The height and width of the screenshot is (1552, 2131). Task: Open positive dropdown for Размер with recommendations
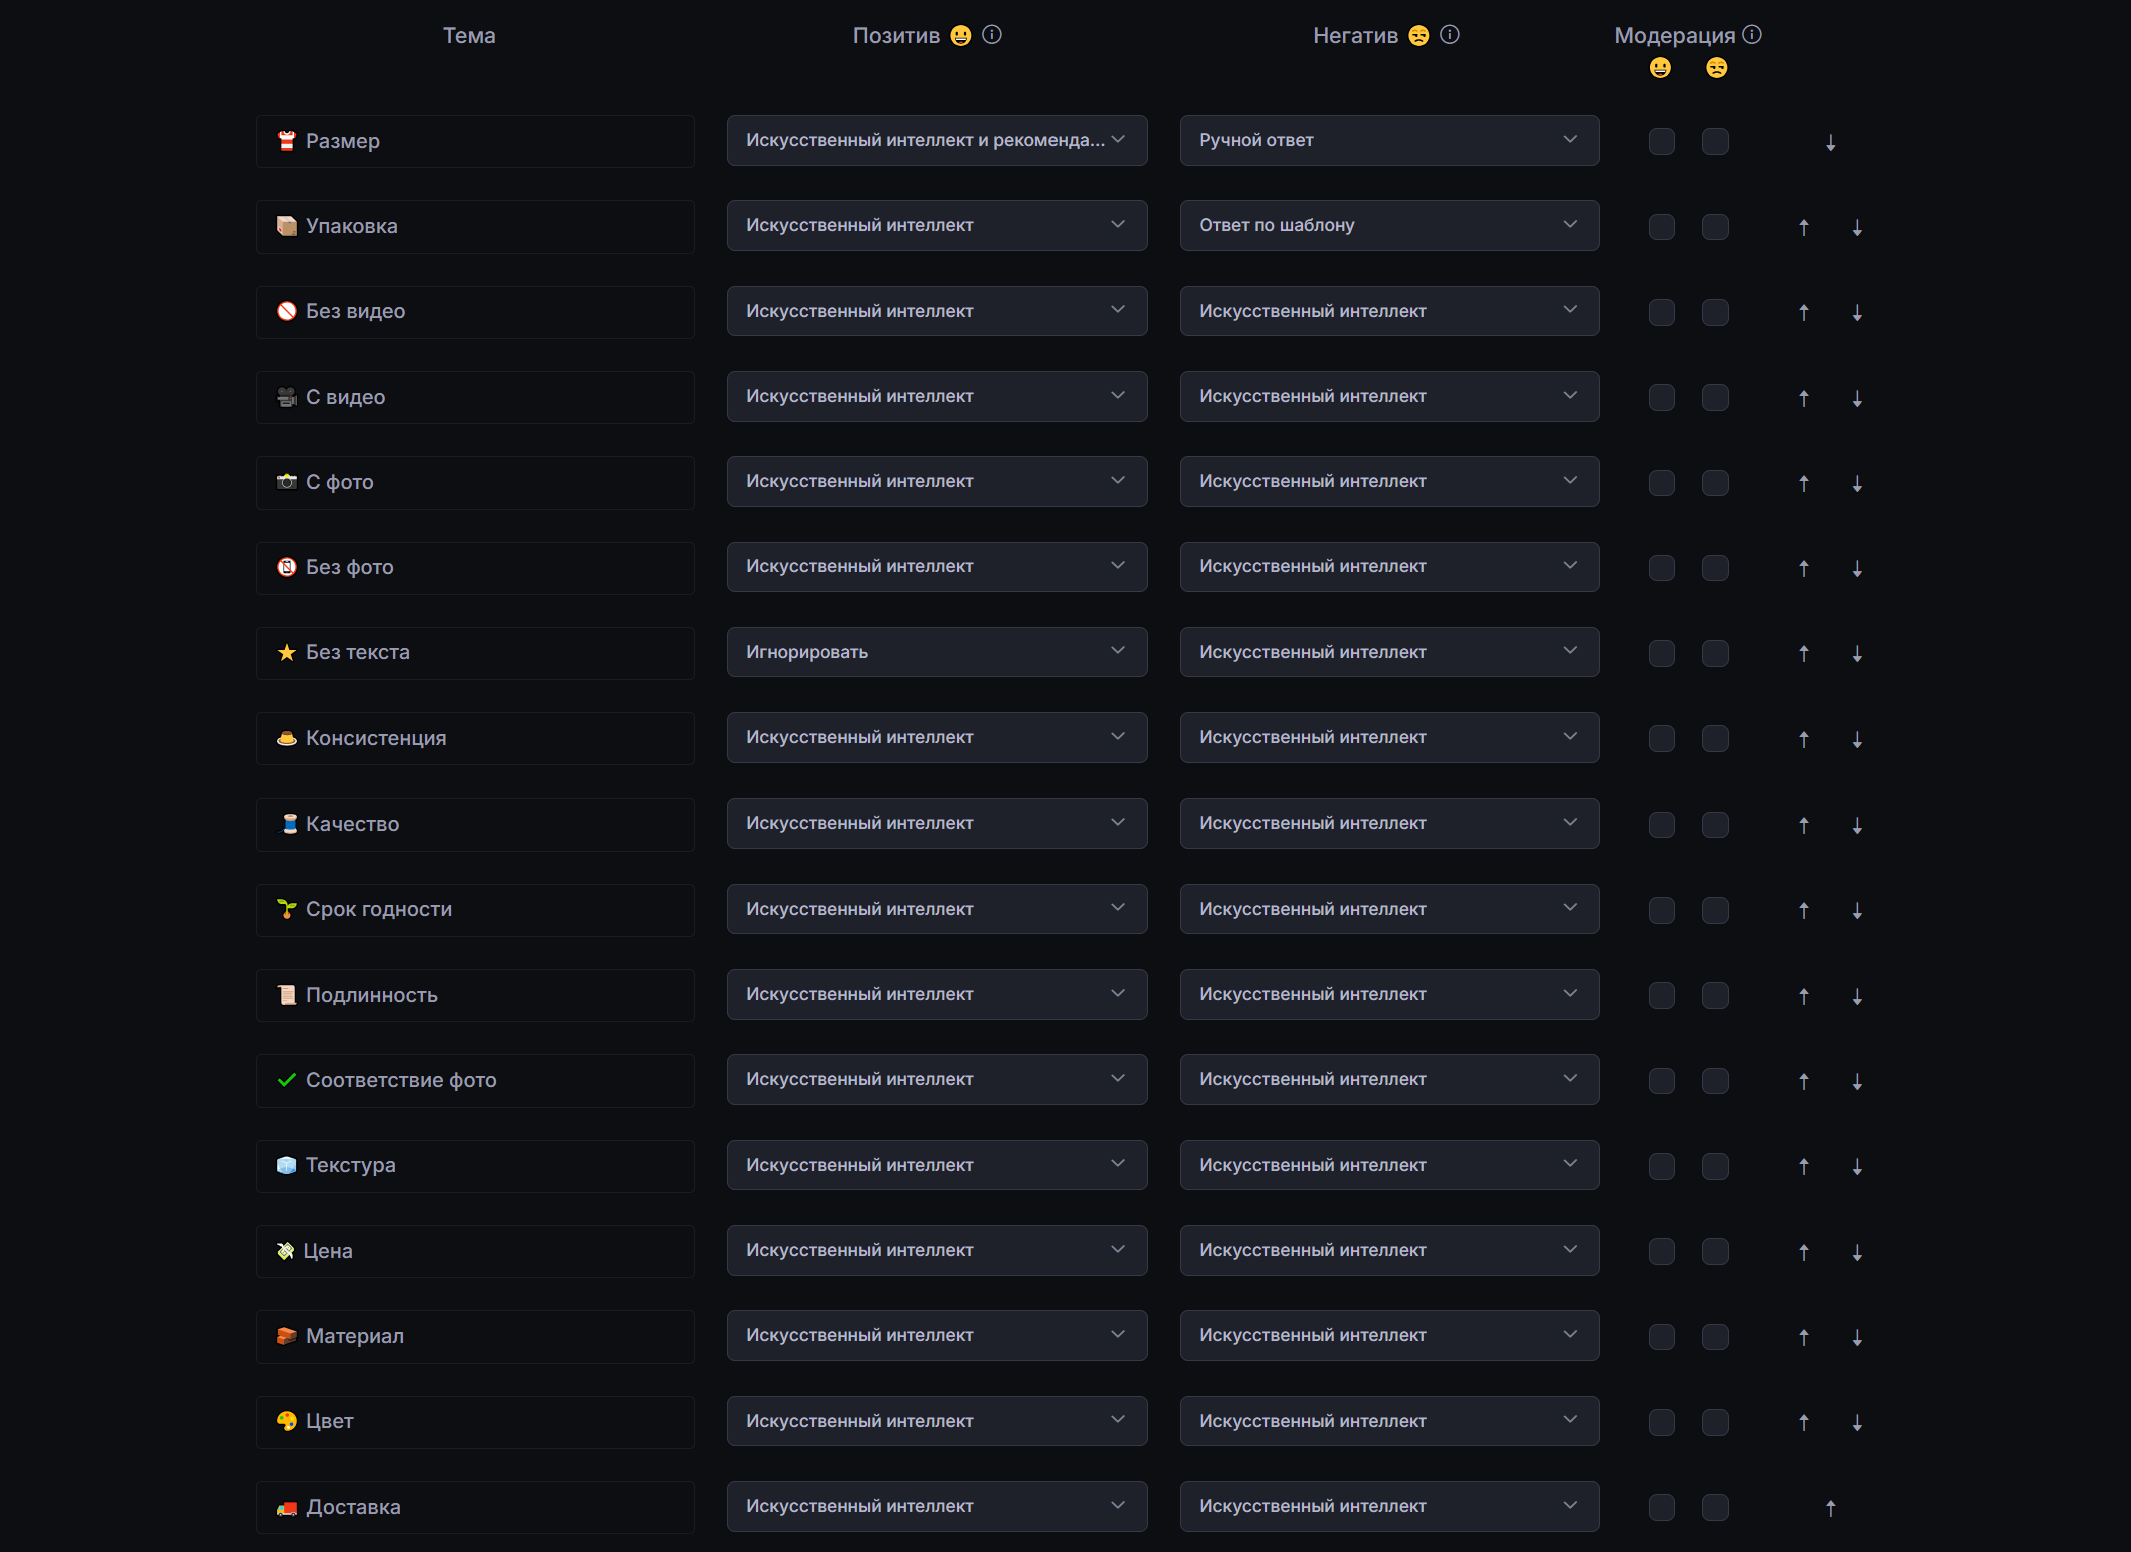pos(936,141)
